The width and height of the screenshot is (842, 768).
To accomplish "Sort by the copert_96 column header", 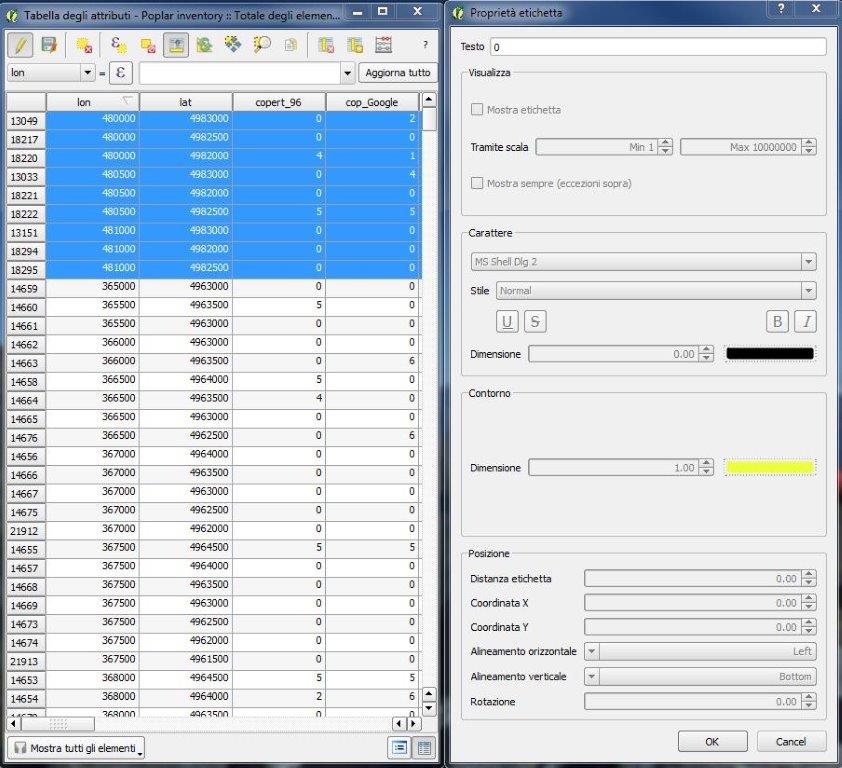I will (x=278, y=102).
